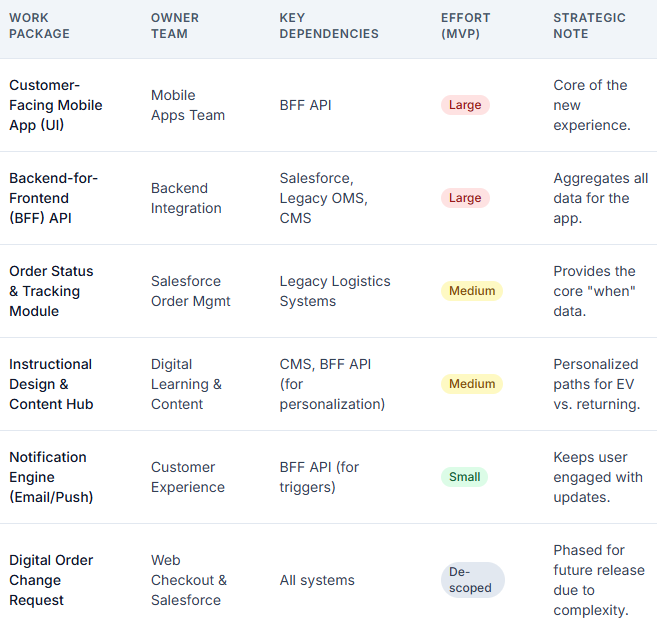Click the Backend Integration team cell
This screenshot has height=622, width=657.
[186, 198]
